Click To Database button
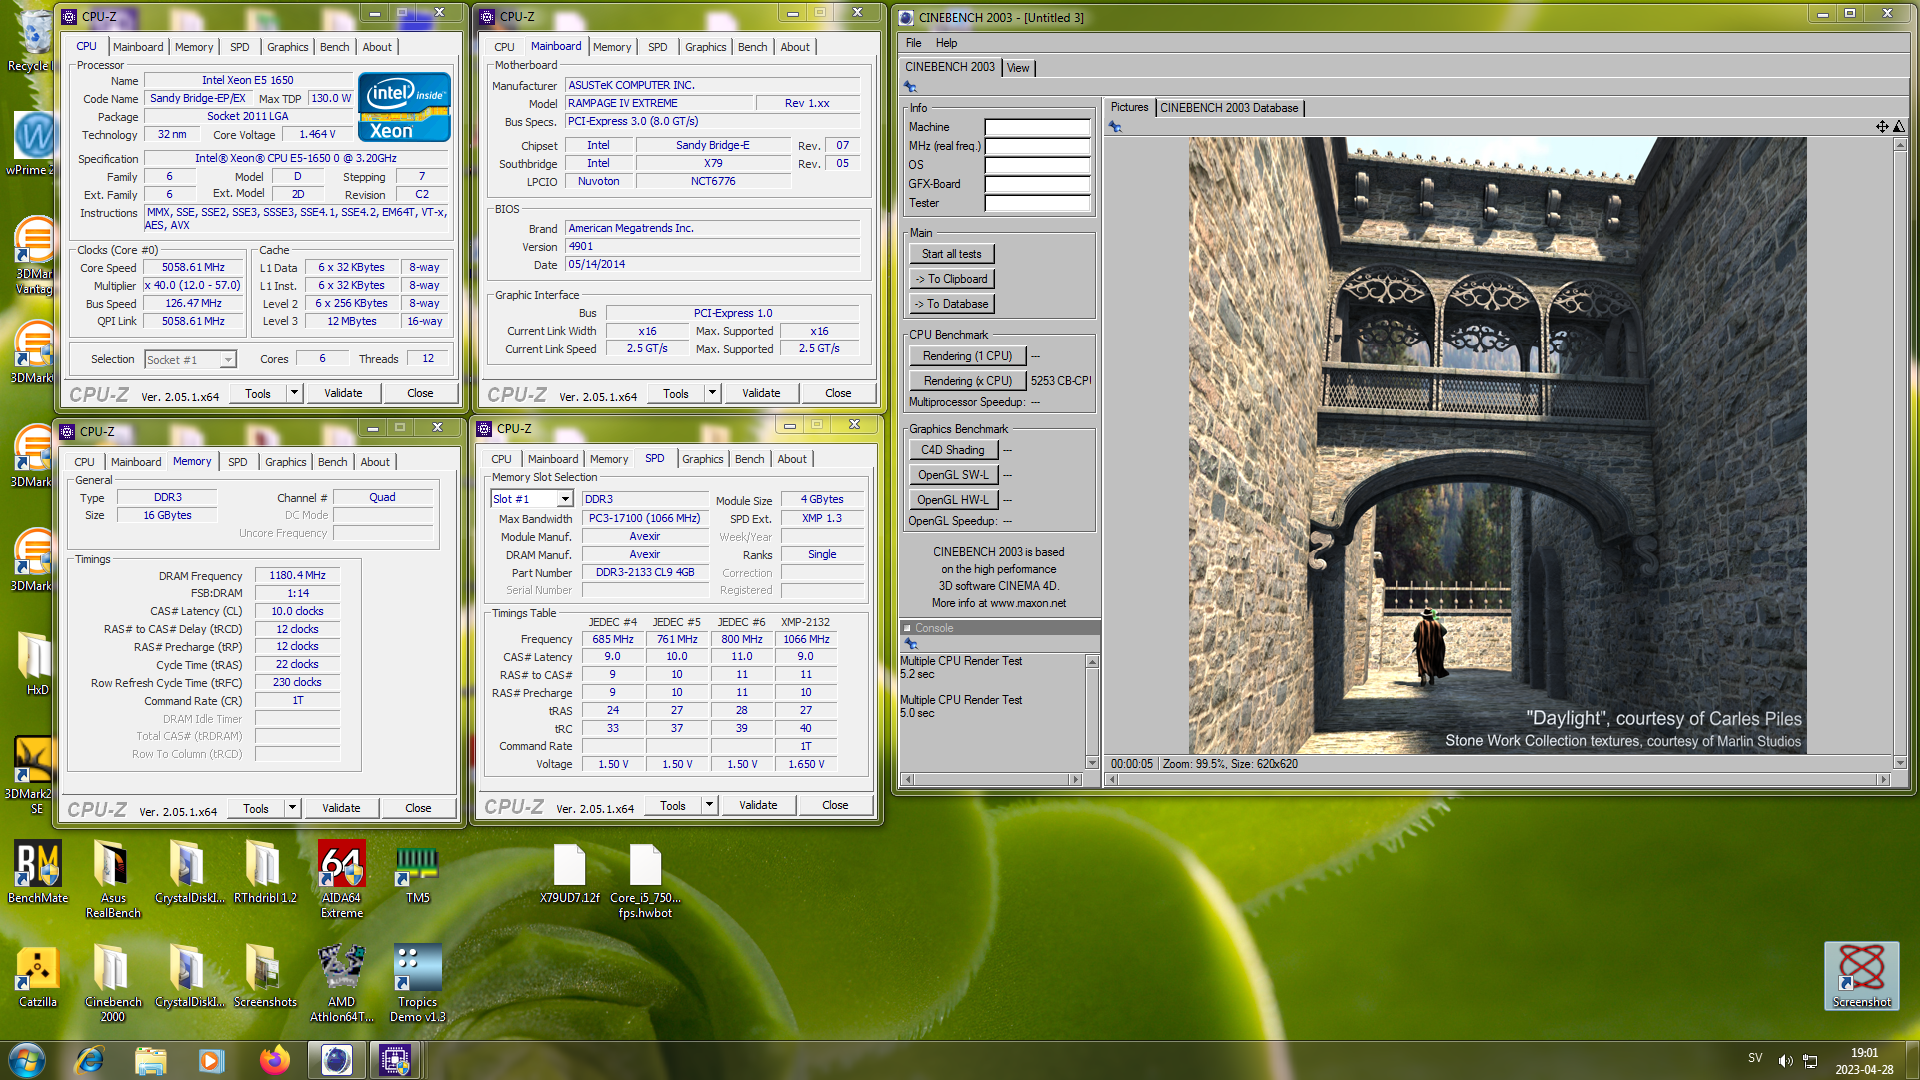Viewport: 1920px width, 1080px height. point(951,304)
